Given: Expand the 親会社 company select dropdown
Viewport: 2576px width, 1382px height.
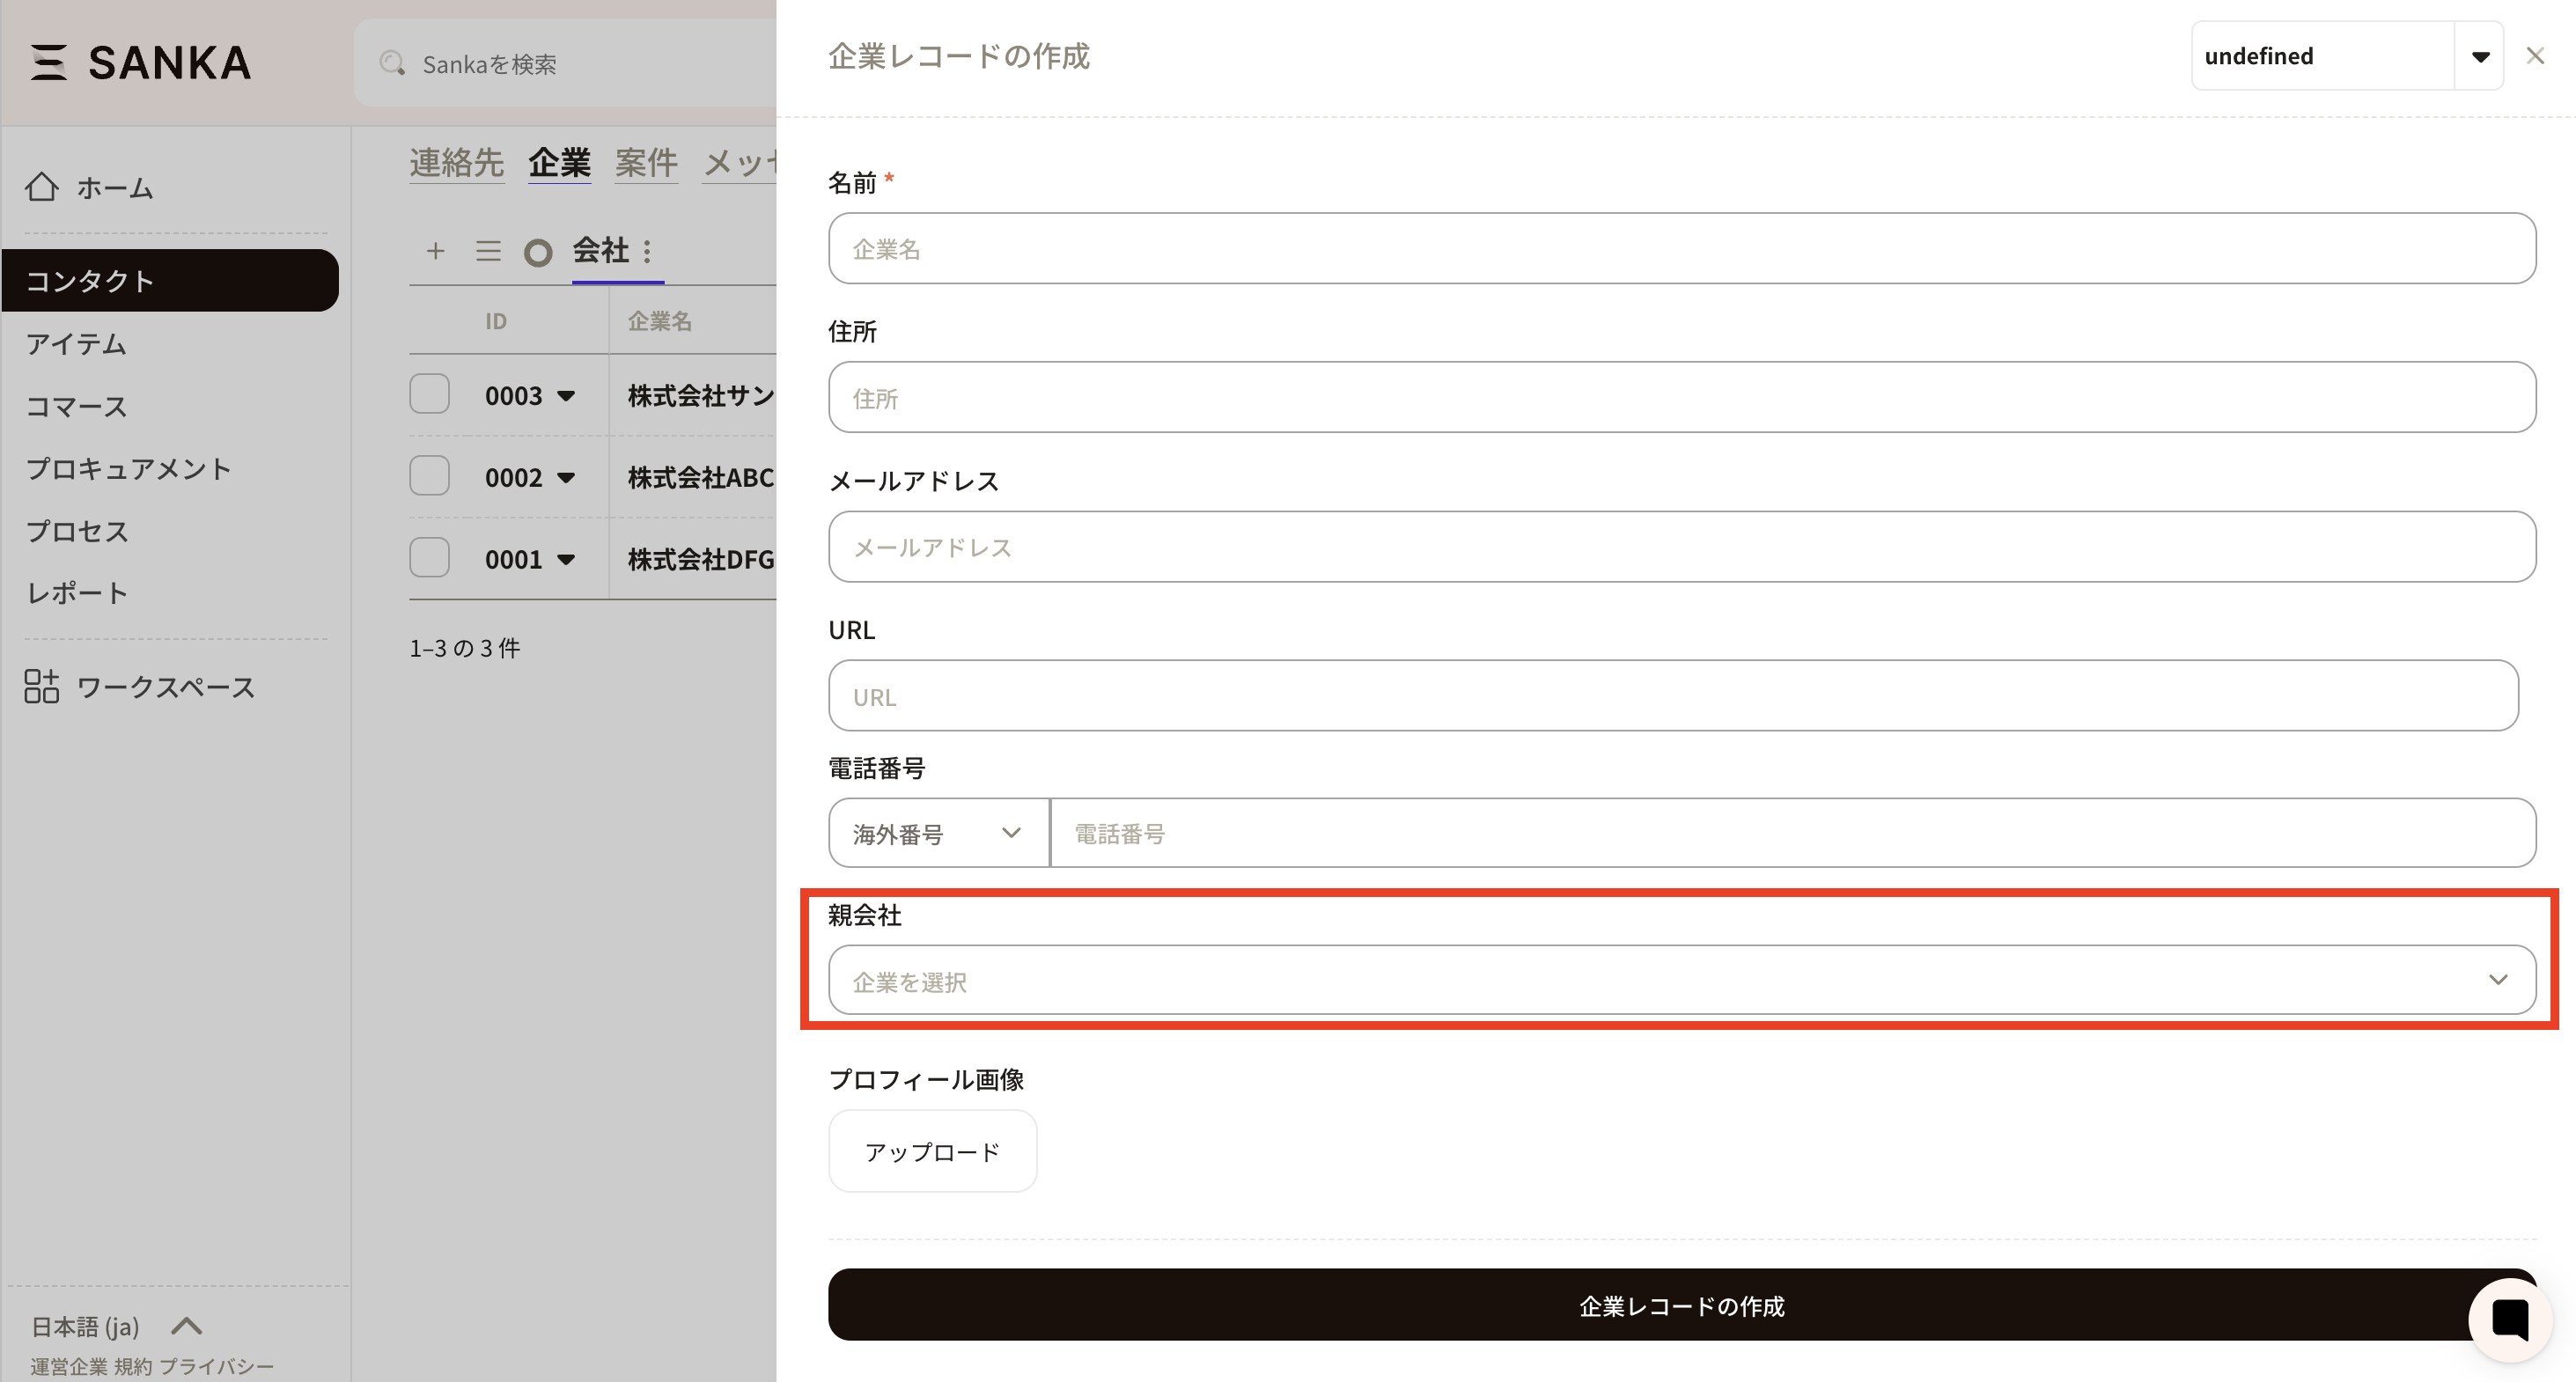Looking at the screenshot, I should click(x=1681, y=980).
